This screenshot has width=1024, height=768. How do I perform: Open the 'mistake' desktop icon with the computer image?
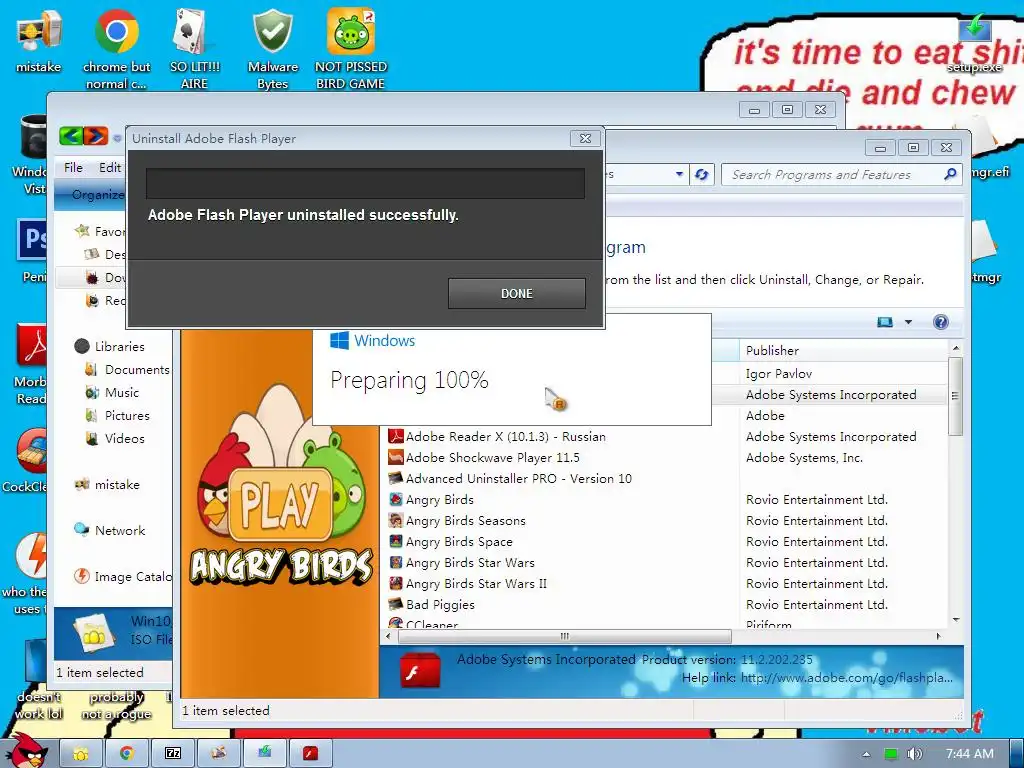pyautogui.click(x=38, y=42)
